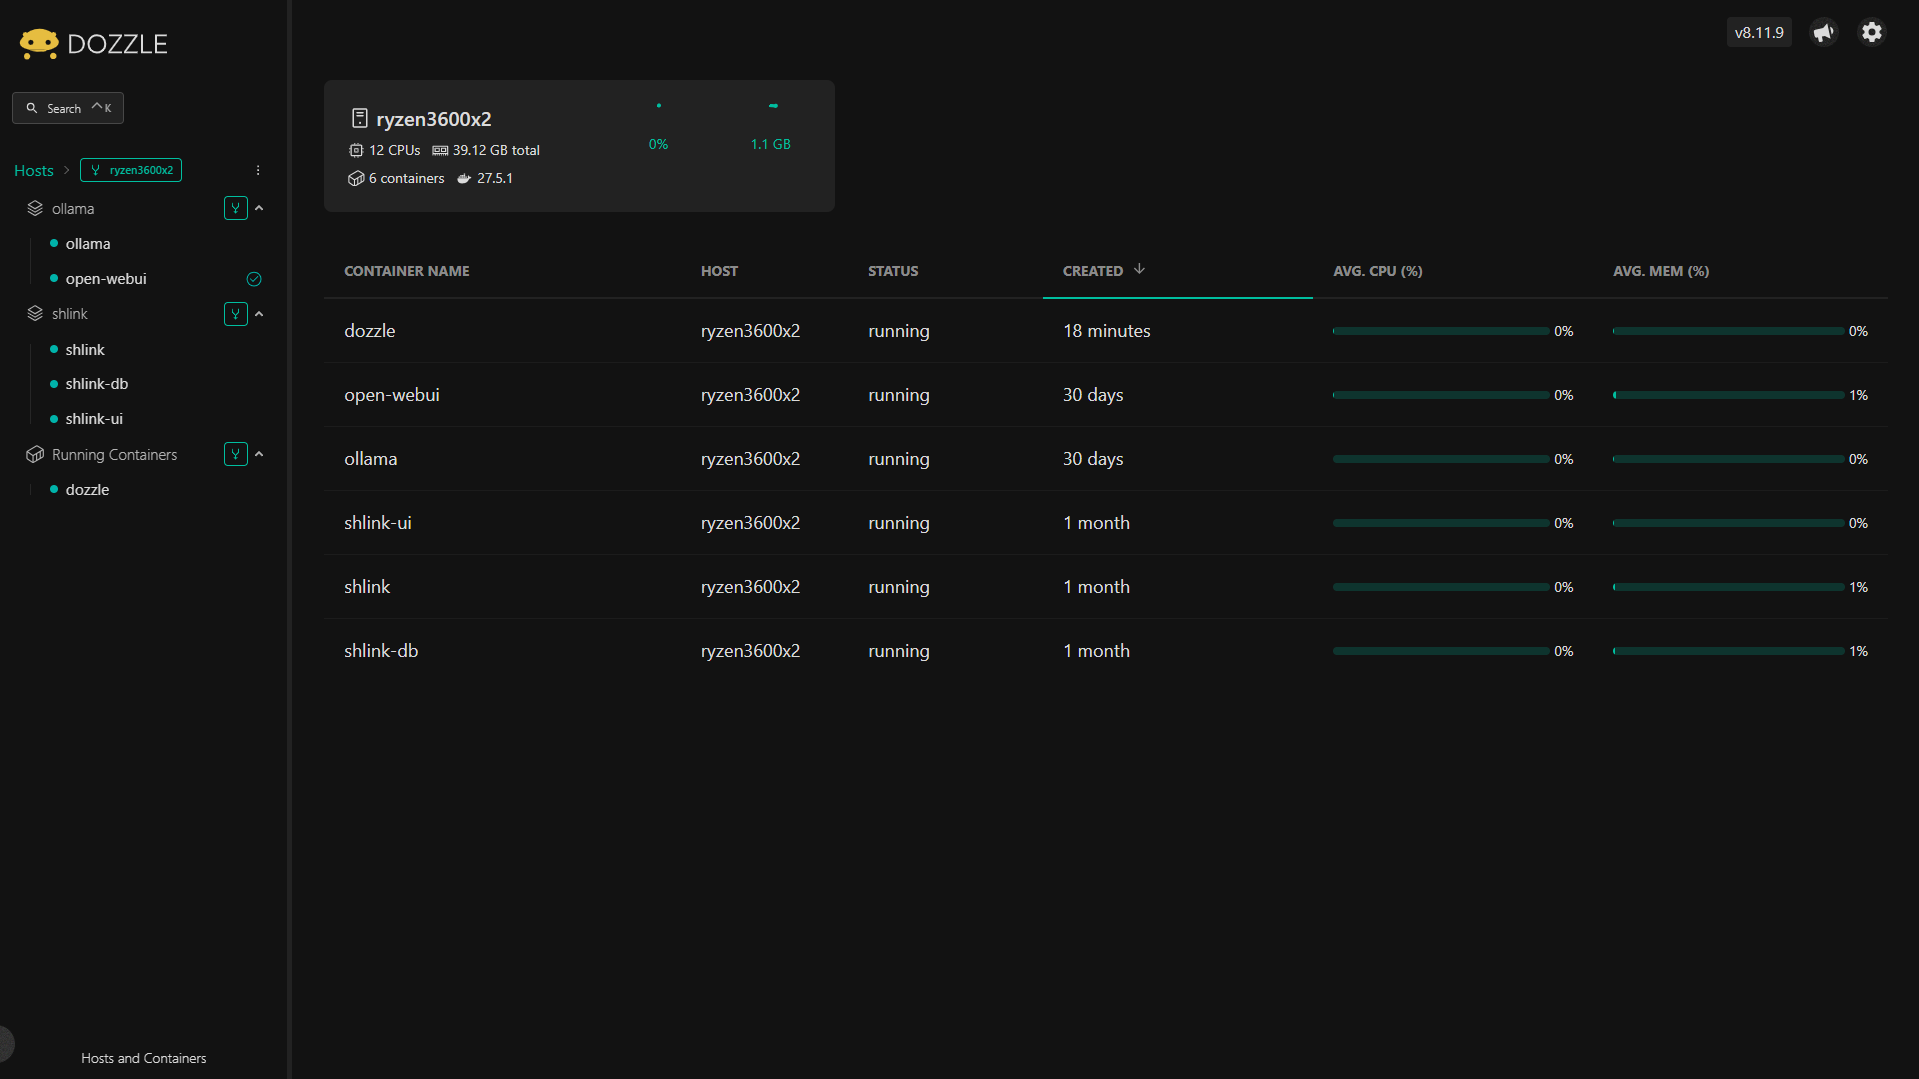The image size is (1919, 1079).
Task: Open the settings gear icon
Action: pos(1872,33)
